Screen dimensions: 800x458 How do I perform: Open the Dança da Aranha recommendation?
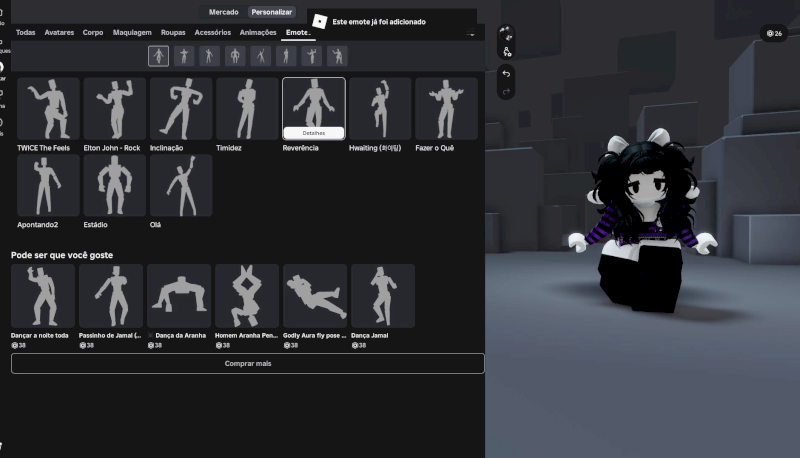click(x=179, y=296)
